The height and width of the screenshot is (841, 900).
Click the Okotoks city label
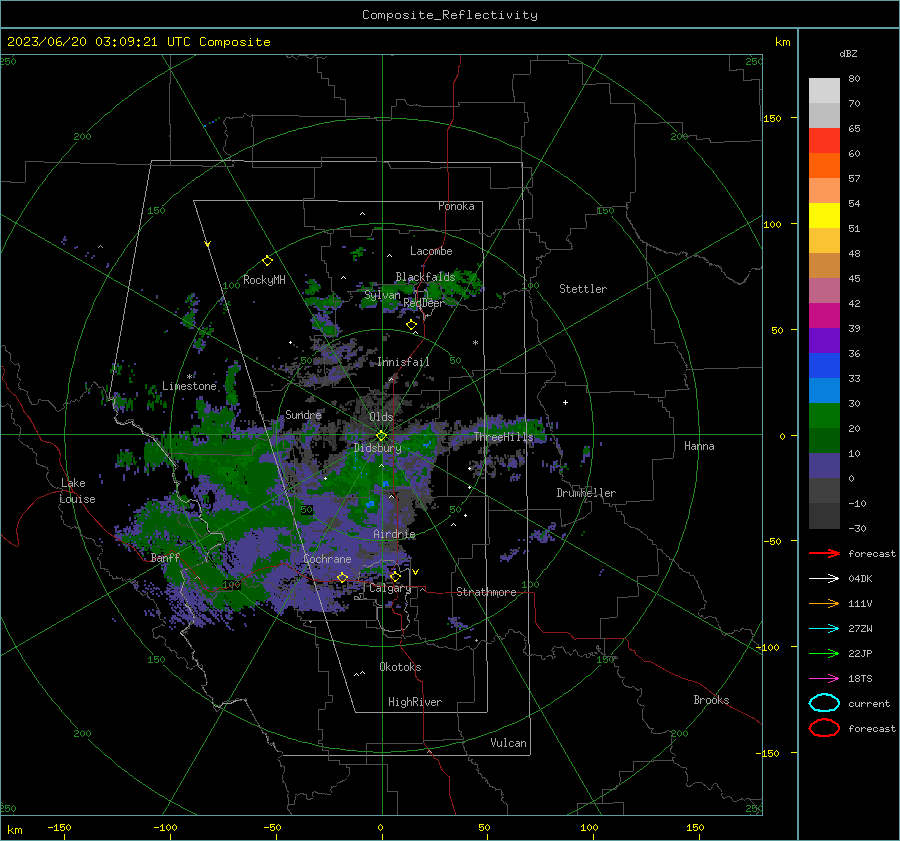point(400,667)
